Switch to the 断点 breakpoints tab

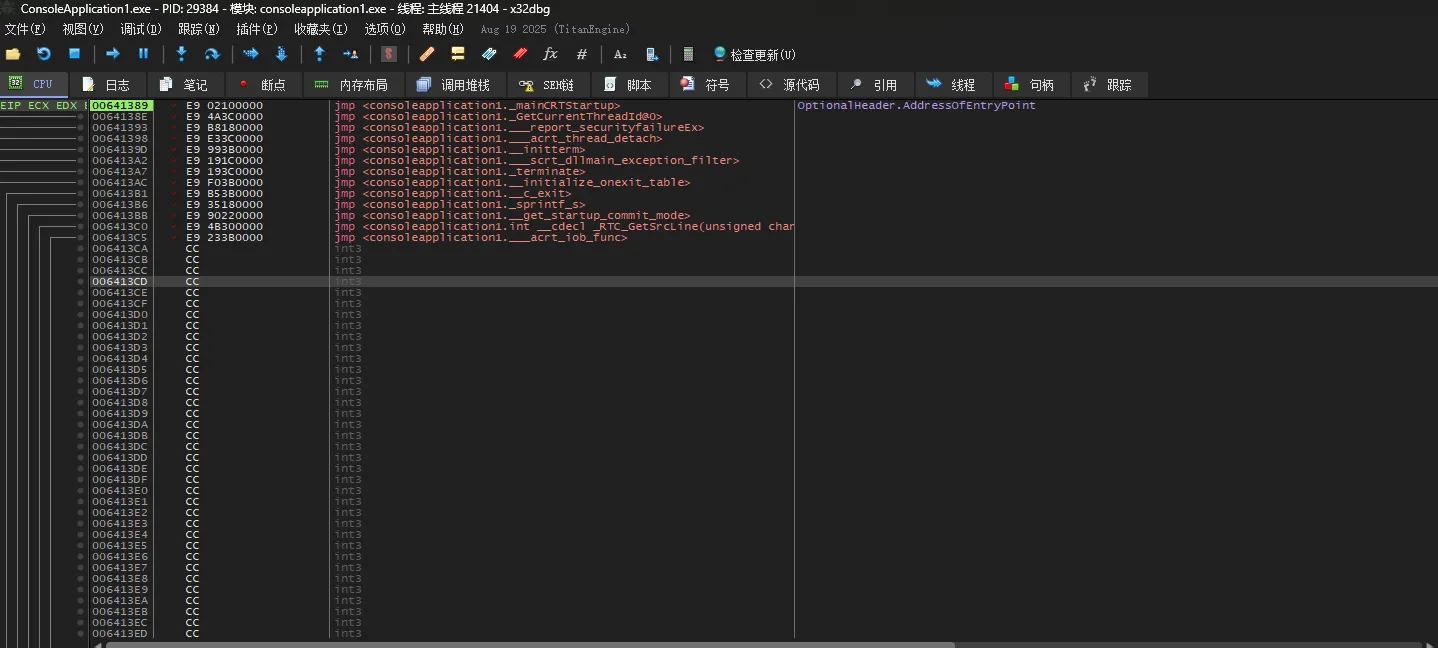[262, 85]
